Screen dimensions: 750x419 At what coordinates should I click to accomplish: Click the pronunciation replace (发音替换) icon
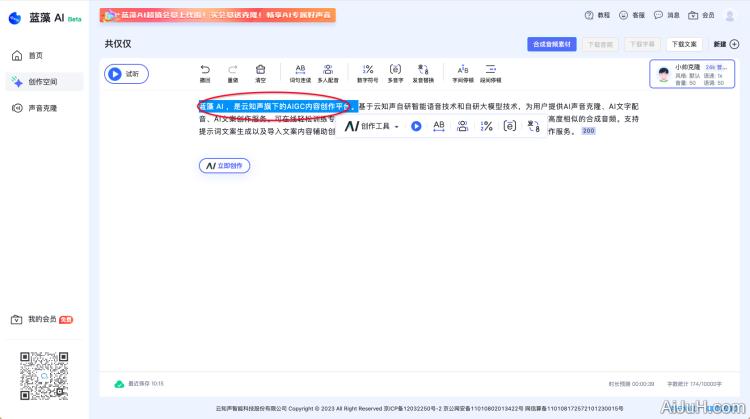pyautogui.click(x=422, y=72)
